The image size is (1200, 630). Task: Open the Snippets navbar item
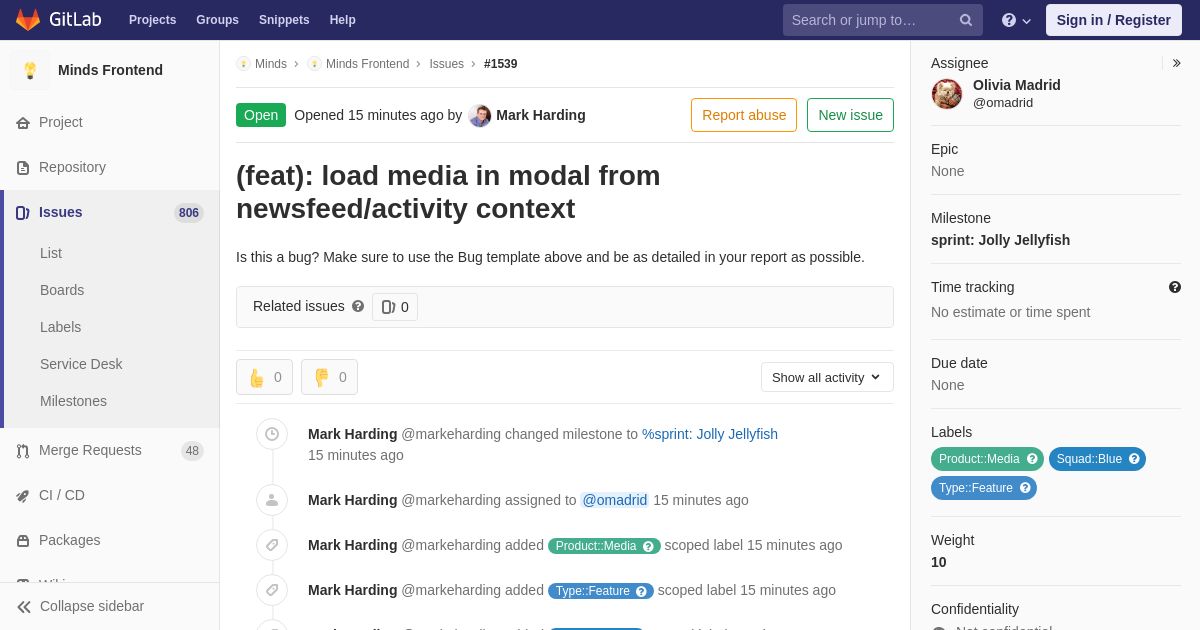(284, 20)
